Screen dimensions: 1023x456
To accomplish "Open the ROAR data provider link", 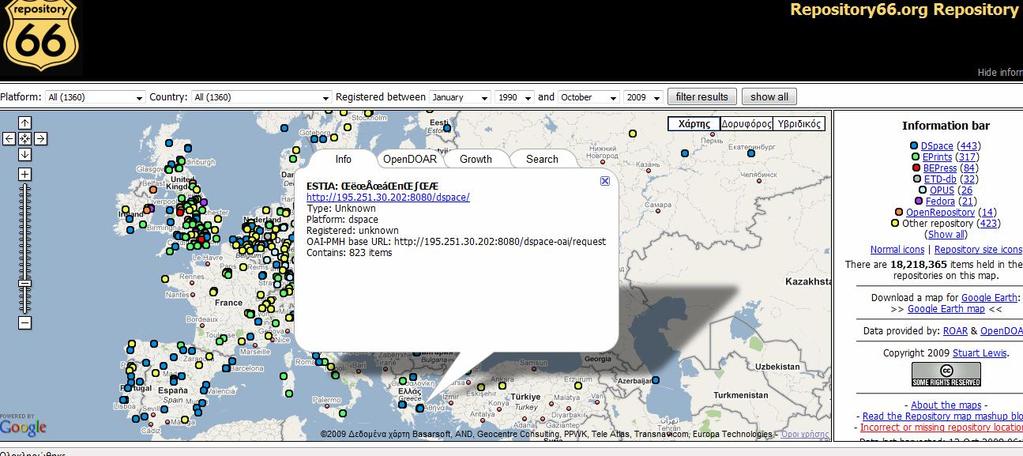I will click(x=956, y=331).
